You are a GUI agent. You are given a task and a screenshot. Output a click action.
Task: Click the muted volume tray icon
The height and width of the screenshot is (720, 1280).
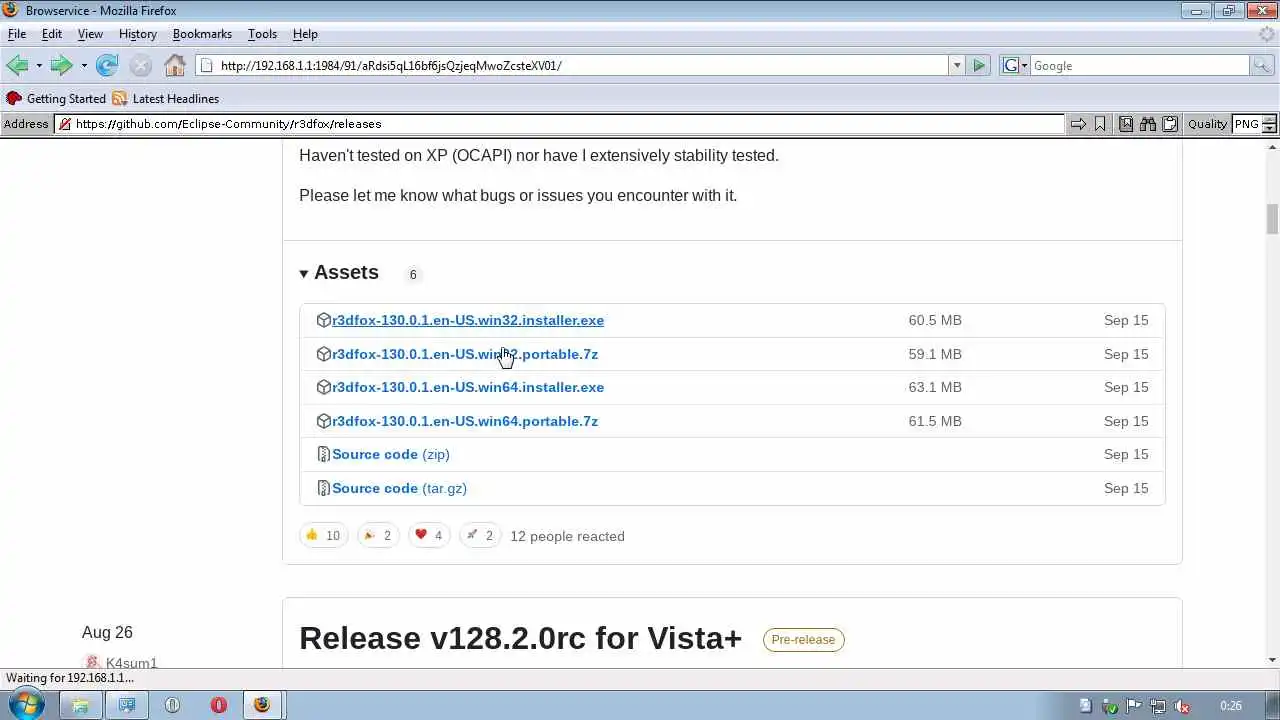(x=1183, y=706)
